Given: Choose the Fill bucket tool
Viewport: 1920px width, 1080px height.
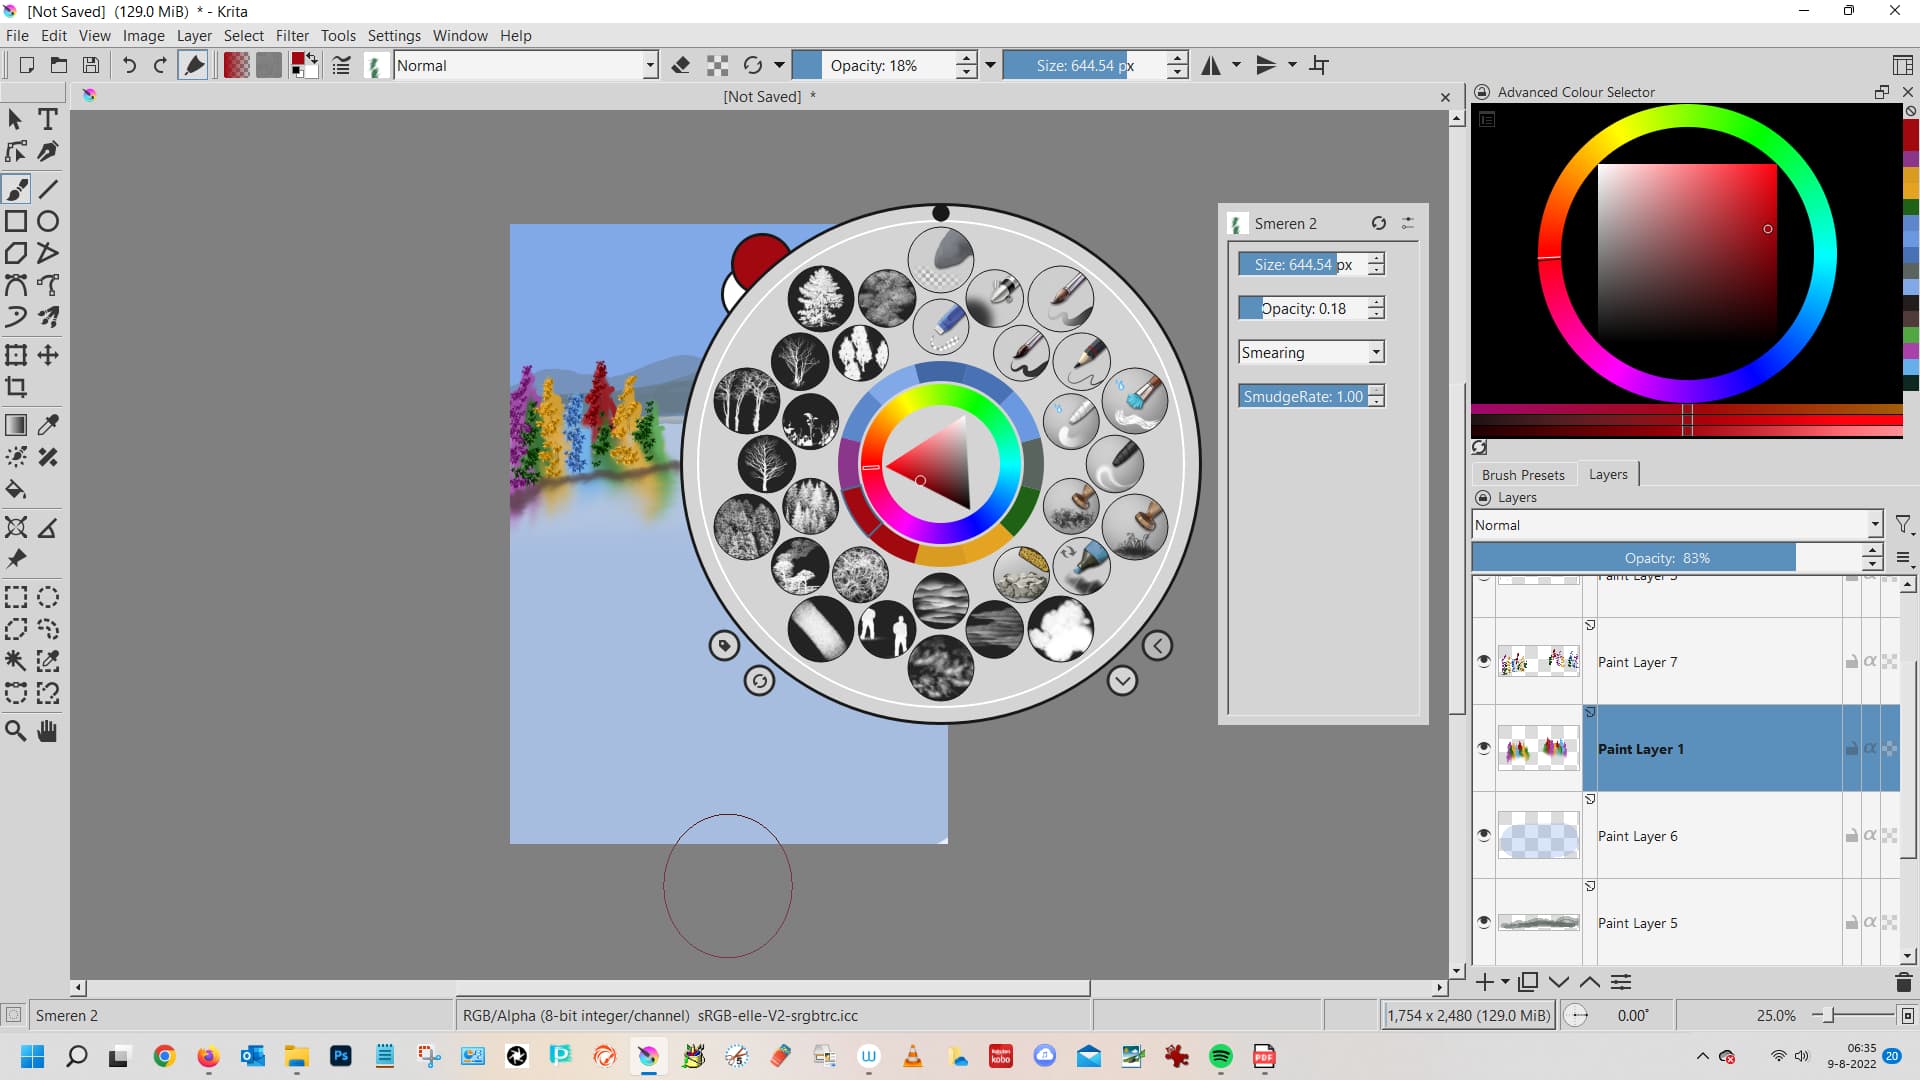Looking at the screenshot, I should coord(16,490).
